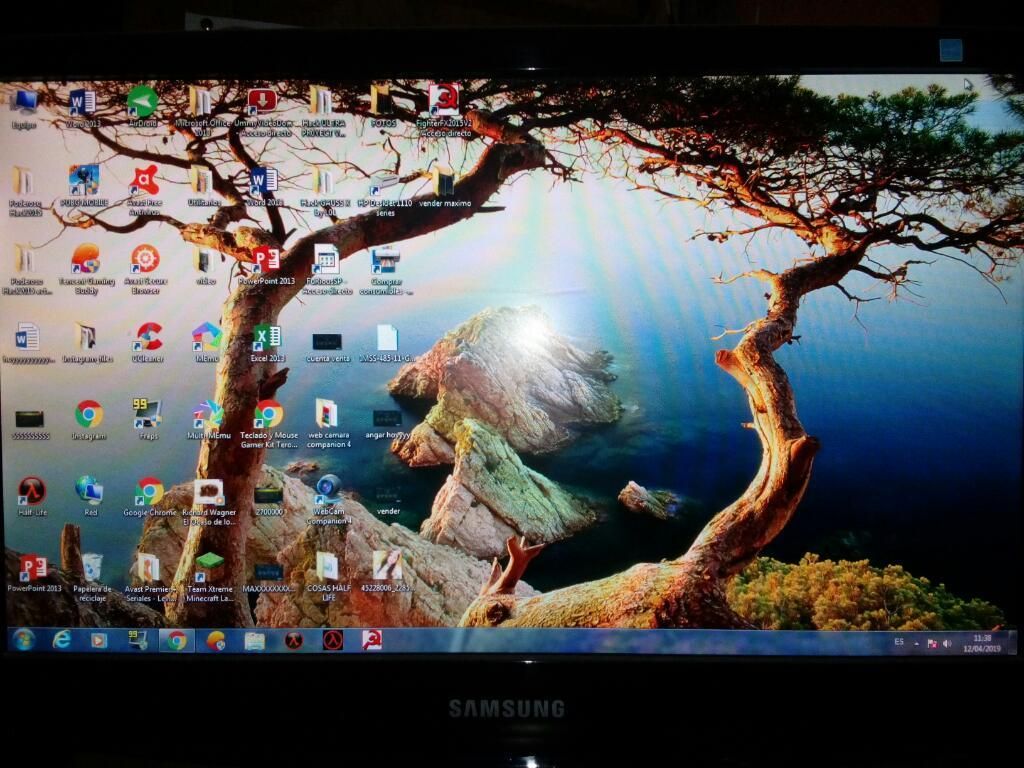This screenshot has height=768, width=1024.
Task: Open the COSAS HALF LIFE folder
Action: tap(328, 577)
